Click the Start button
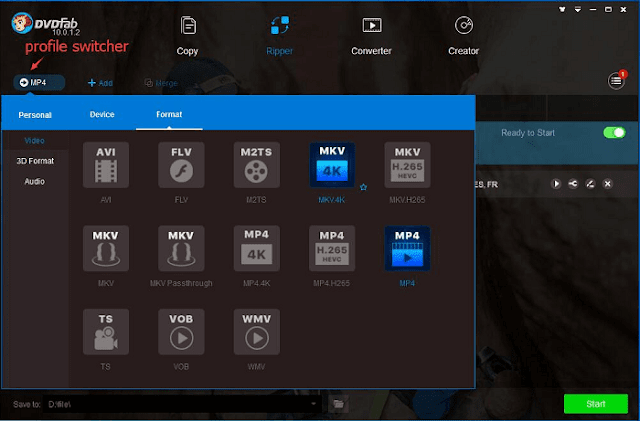This screenshot has height=421, width=640. click(x=596, y=404)
